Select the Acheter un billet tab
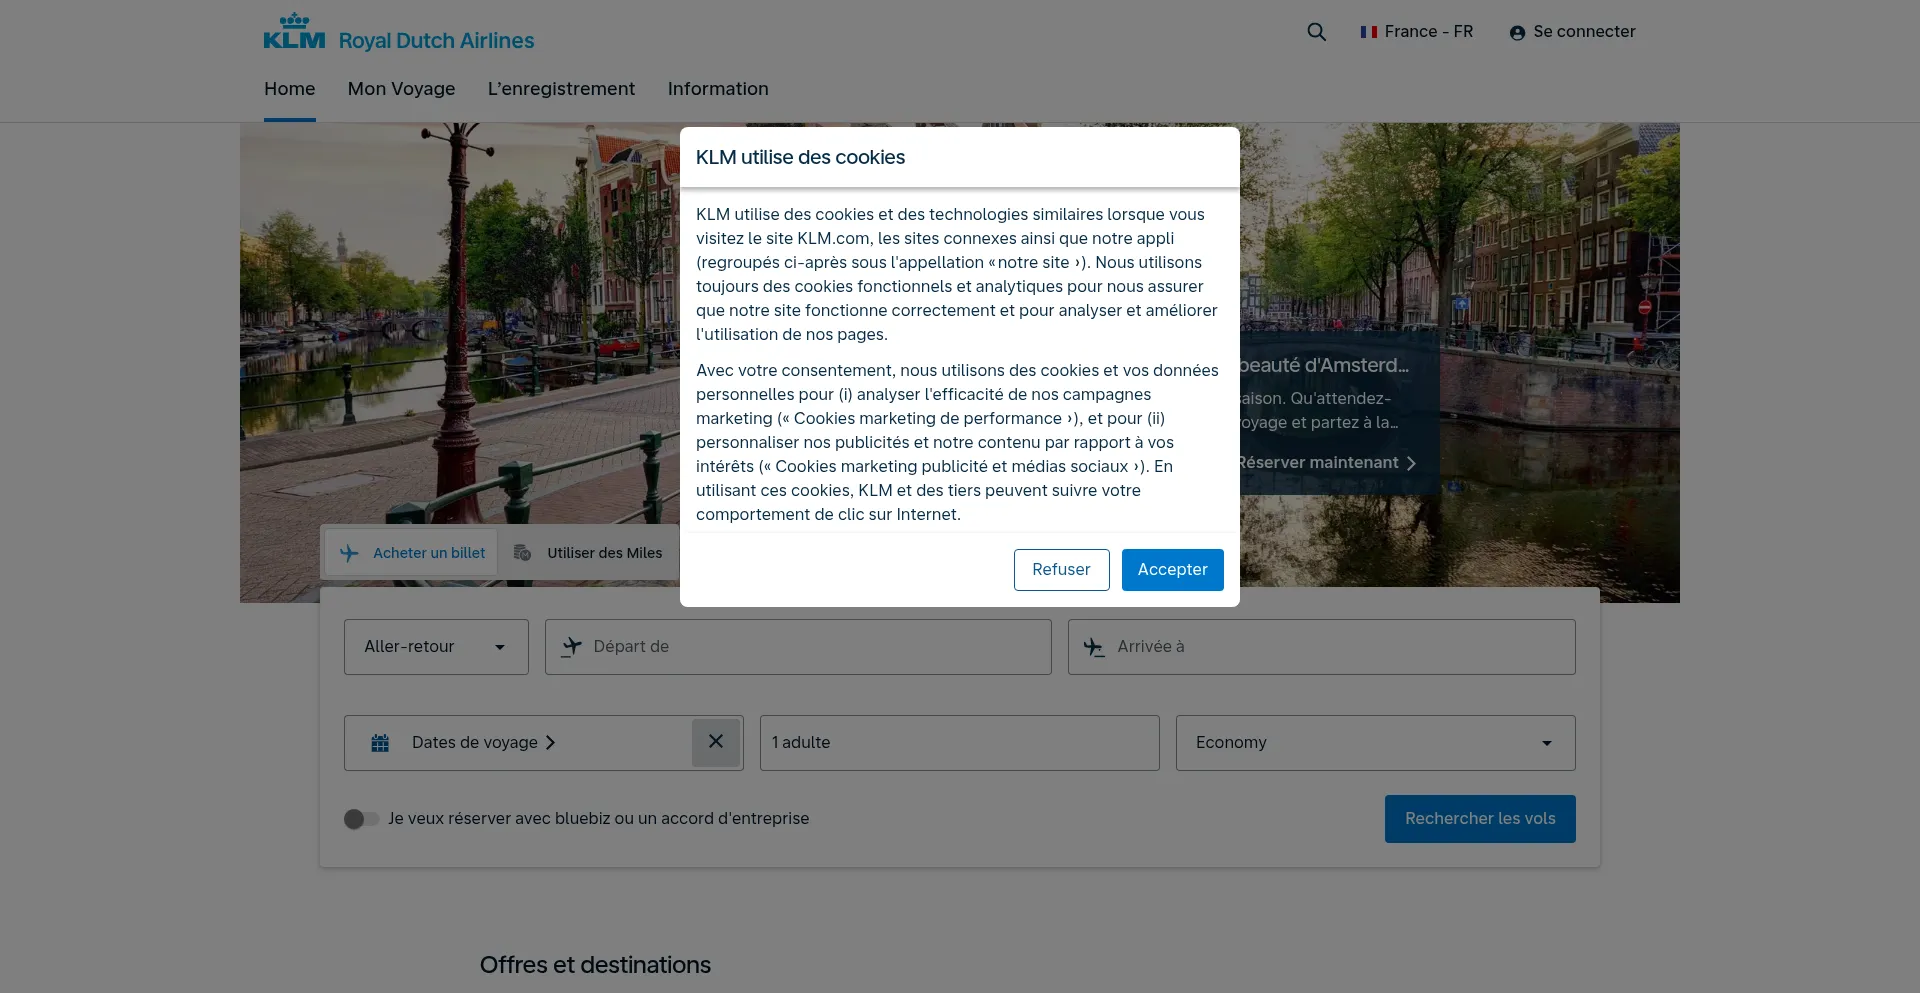This screenshot has width=1920, height=993. 412,553
